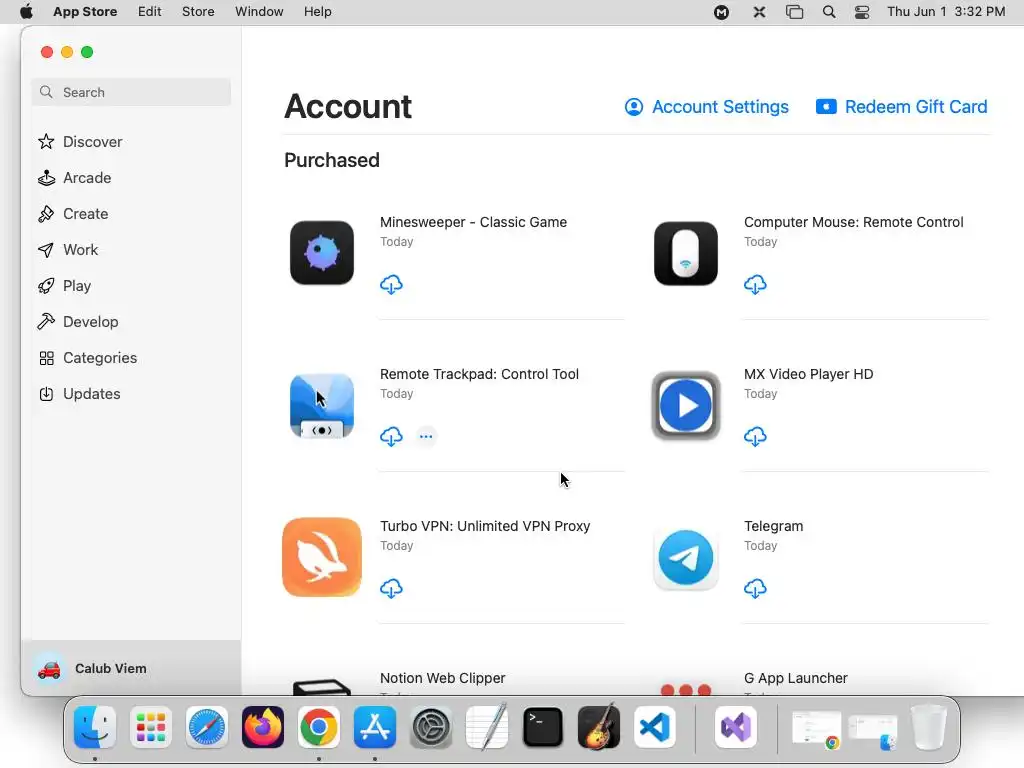Screen dimensions: 1024x768
Task: Redownload Turbo VPN: Unlimited VPN Proxy
Action: tap(391, 588)
